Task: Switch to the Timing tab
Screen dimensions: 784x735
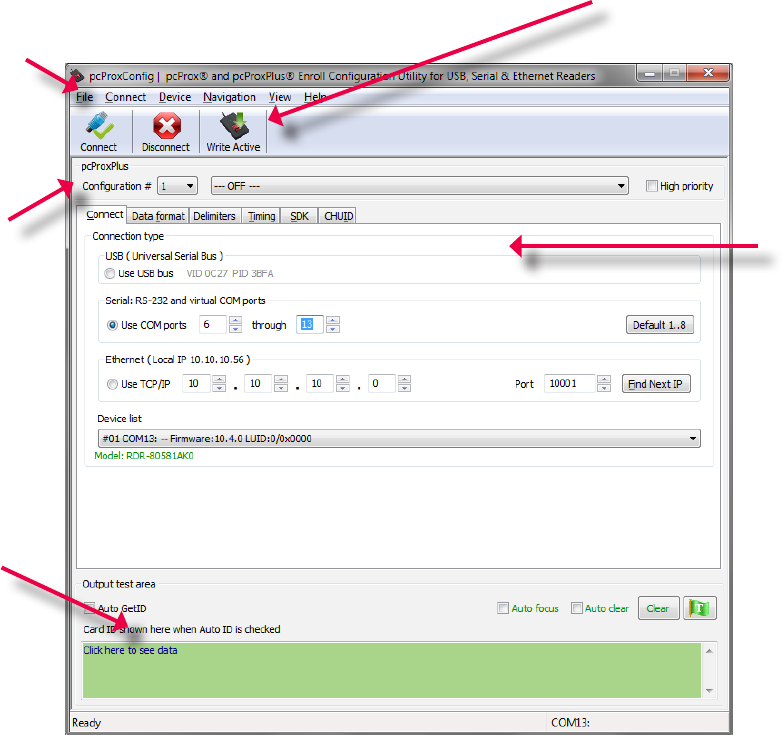Action: [262, 216]
